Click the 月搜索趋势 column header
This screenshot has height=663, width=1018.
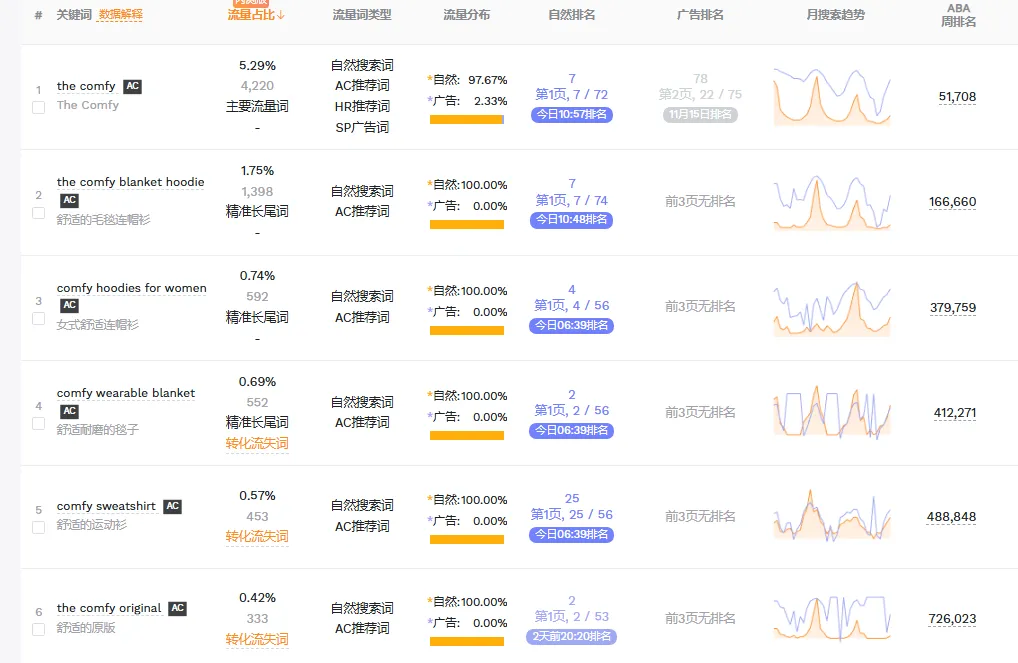pos(836,14)
